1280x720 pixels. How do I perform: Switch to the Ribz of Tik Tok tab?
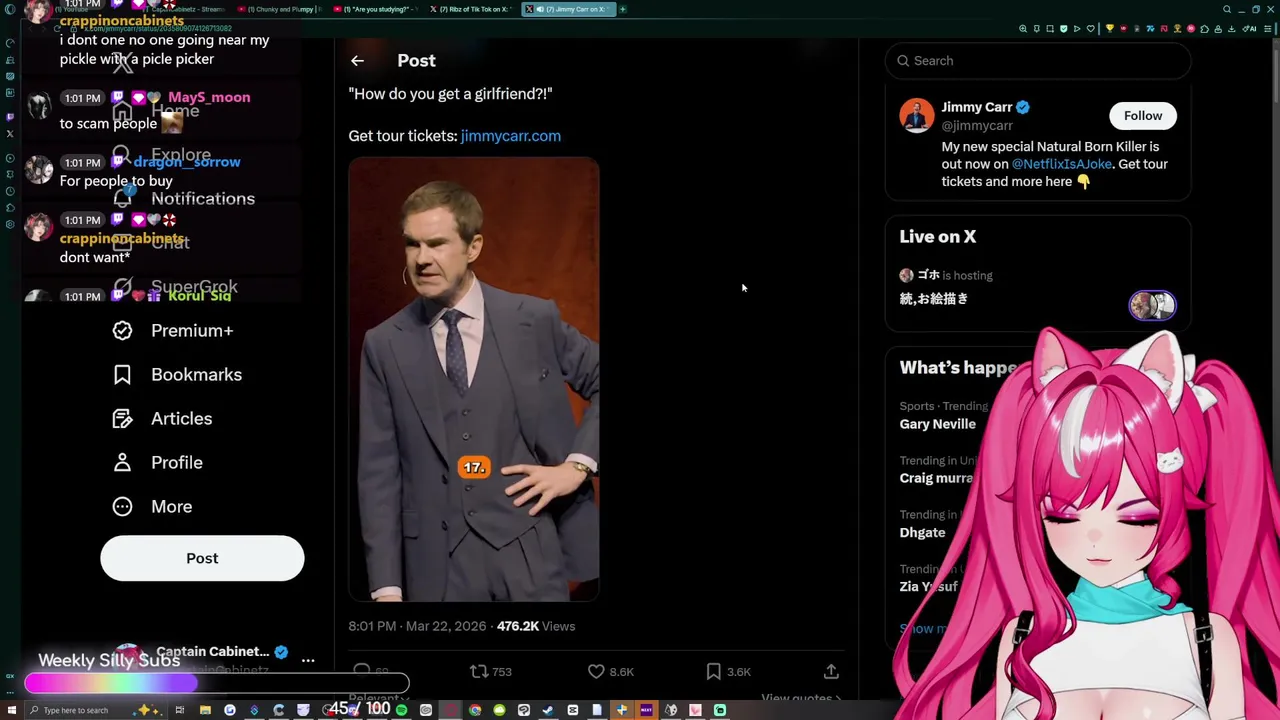[x=472, y=9]
